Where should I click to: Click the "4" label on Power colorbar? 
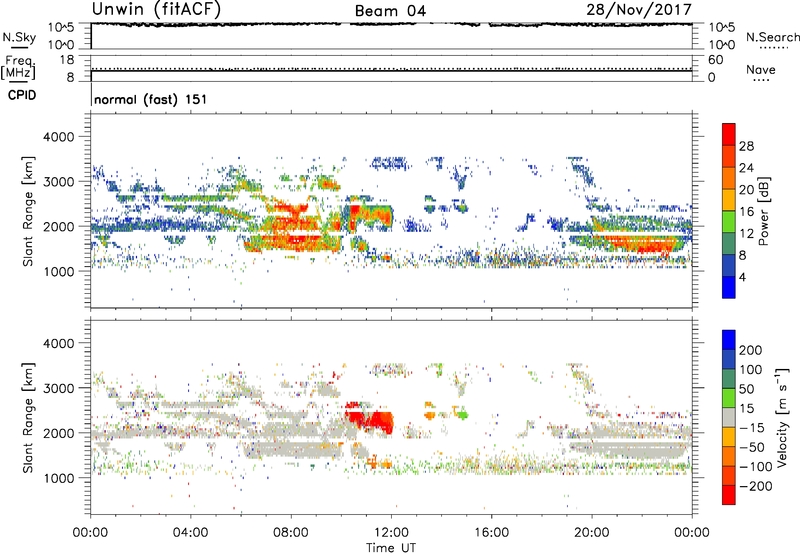coord(742,277)
